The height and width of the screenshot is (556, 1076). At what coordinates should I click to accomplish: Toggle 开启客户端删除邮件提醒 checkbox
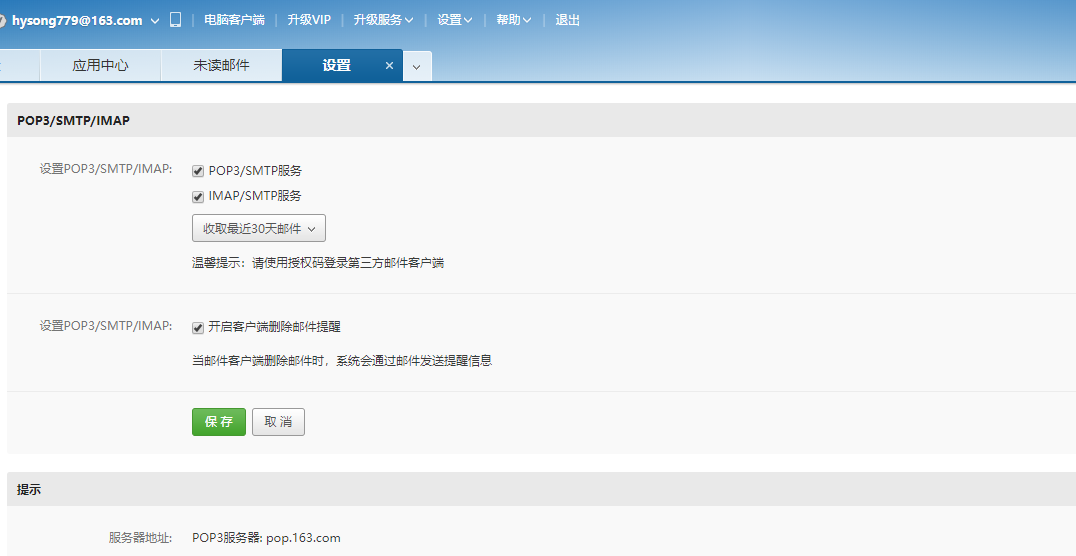[x=198, y=327]
